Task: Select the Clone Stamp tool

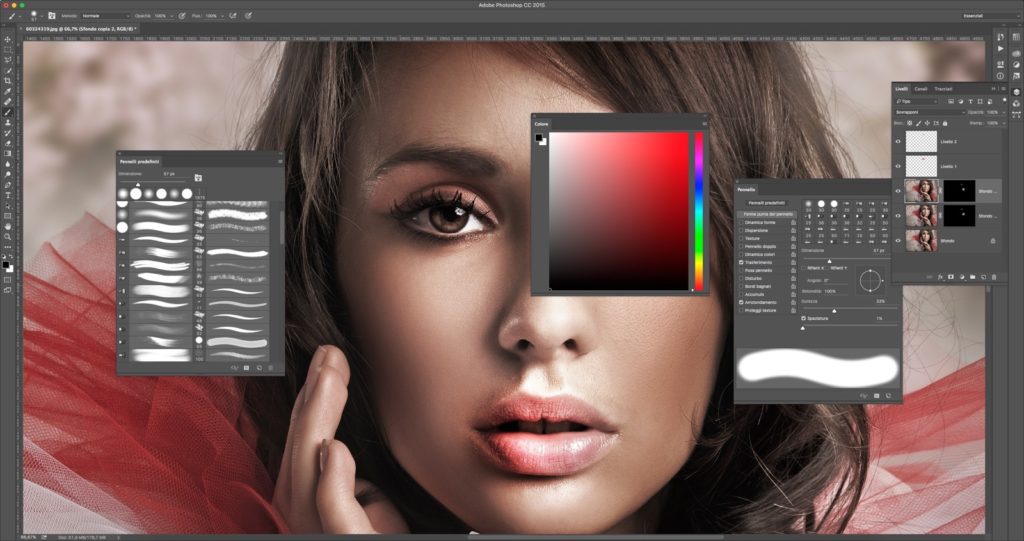Action: (8, 123)
